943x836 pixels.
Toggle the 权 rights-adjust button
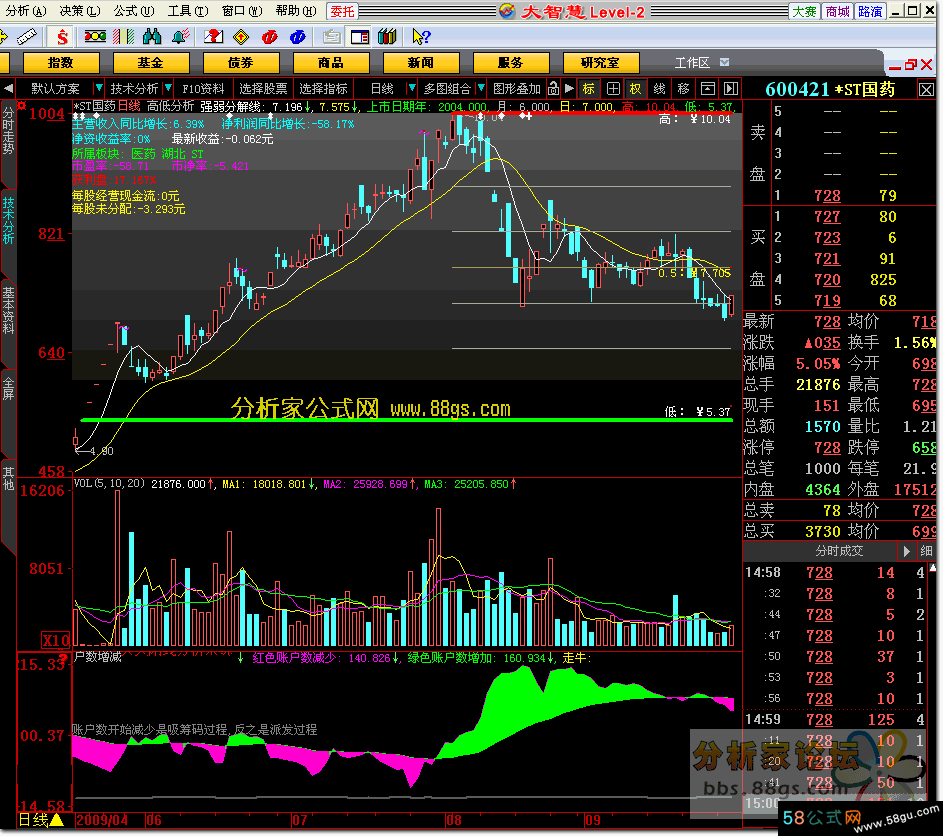pyautogui.click(x=635, y=89)
